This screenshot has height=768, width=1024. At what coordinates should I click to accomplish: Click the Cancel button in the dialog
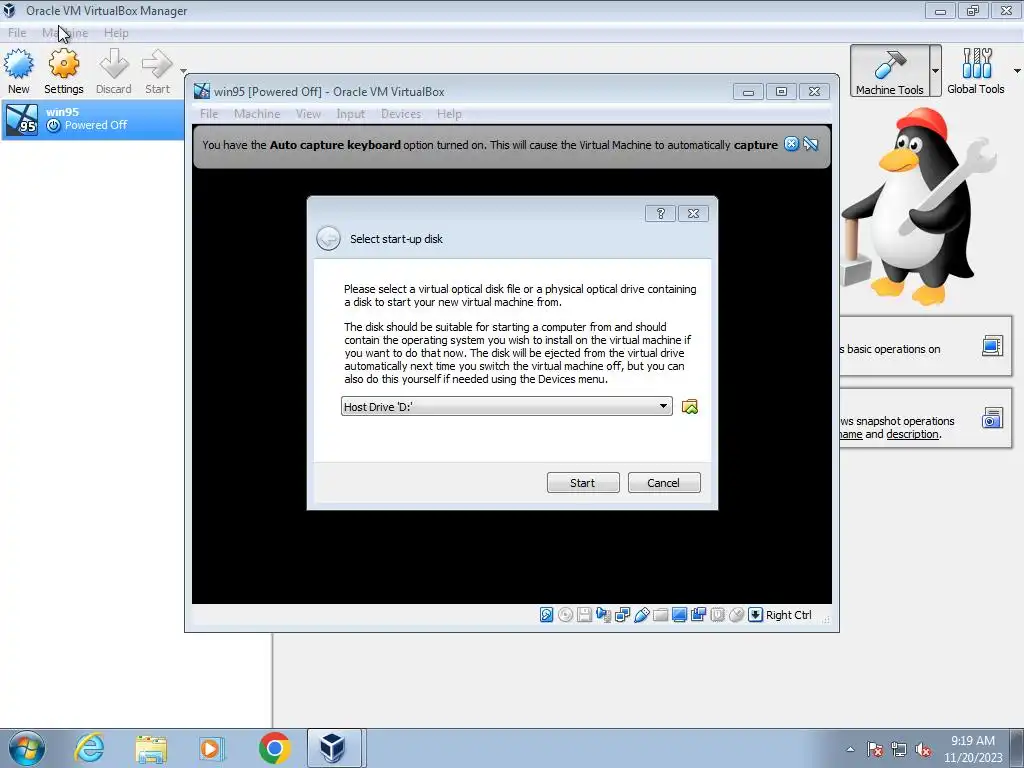[664, 483]
